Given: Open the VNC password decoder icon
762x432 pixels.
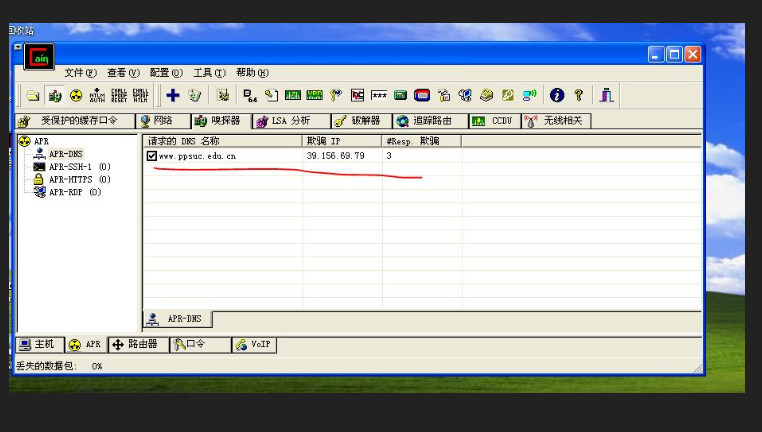Looking at the screenshot, I should click(357, 95).
